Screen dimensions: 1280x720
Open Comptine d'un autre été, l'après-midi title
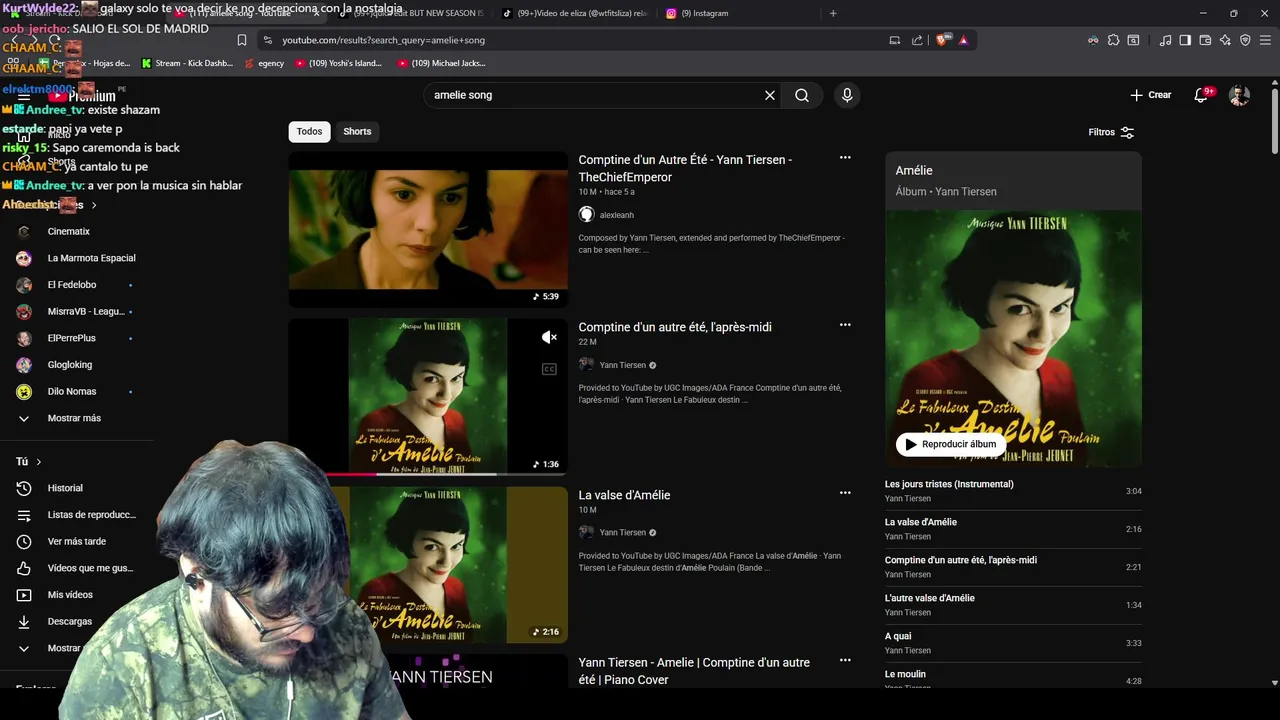click(x=675, y=327)
